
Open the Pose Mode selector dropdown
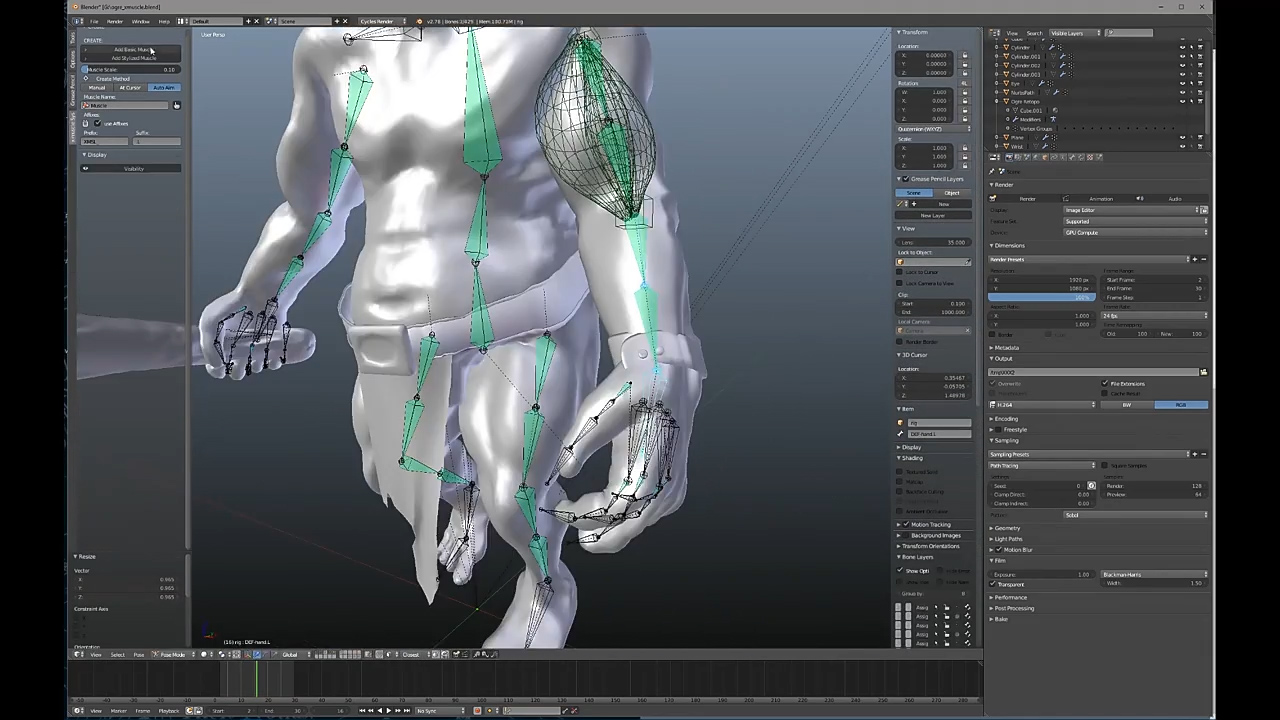(x=173, y=655)
